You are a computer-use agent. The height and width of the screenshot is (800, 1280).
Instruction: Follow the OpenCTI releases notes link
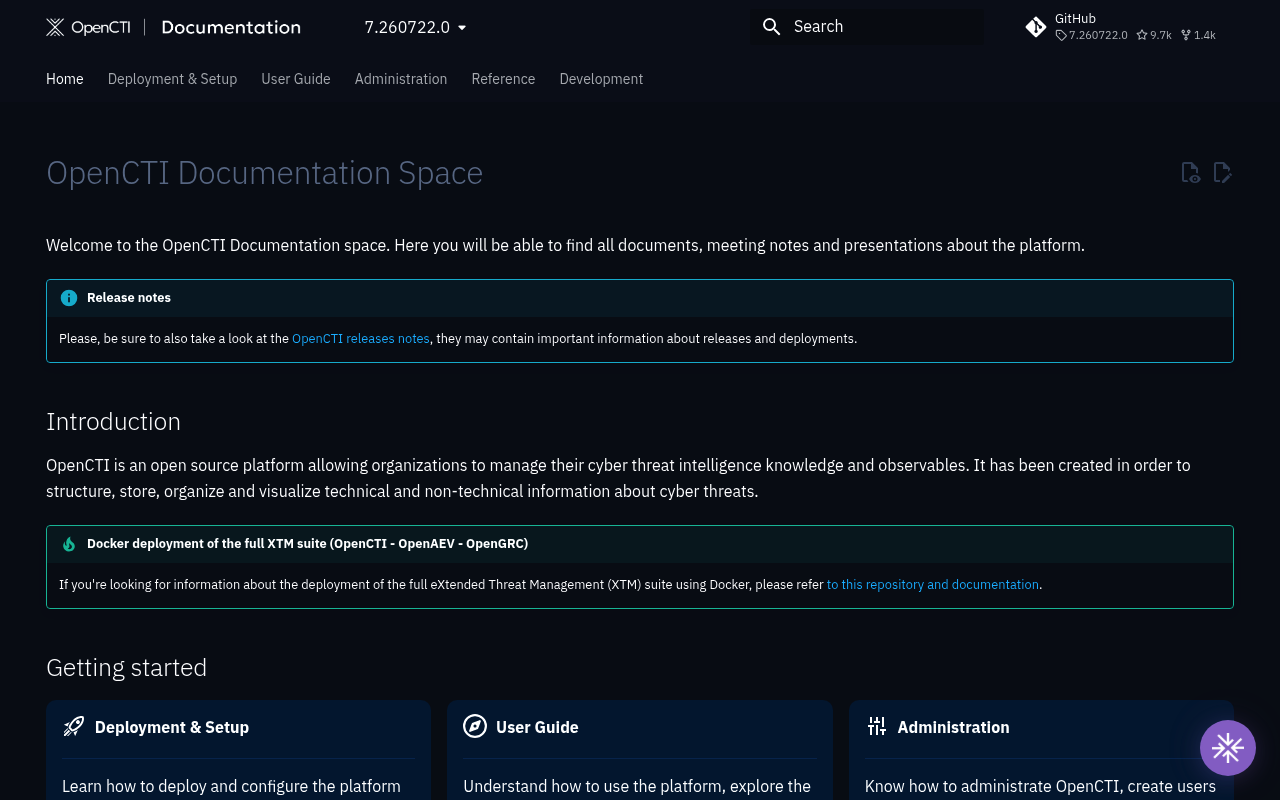tap(361, 339)
